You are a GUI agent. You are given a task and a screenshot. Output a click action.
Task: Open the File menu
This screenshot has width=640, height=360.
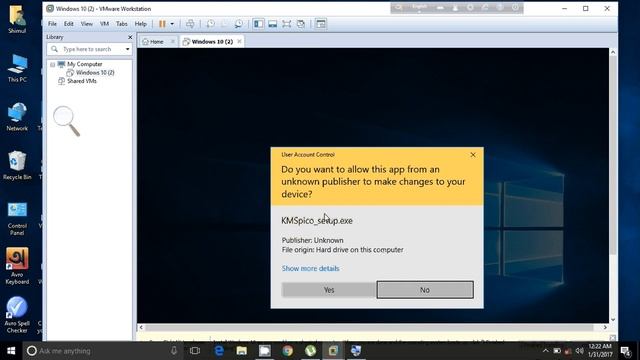(52, 24)
